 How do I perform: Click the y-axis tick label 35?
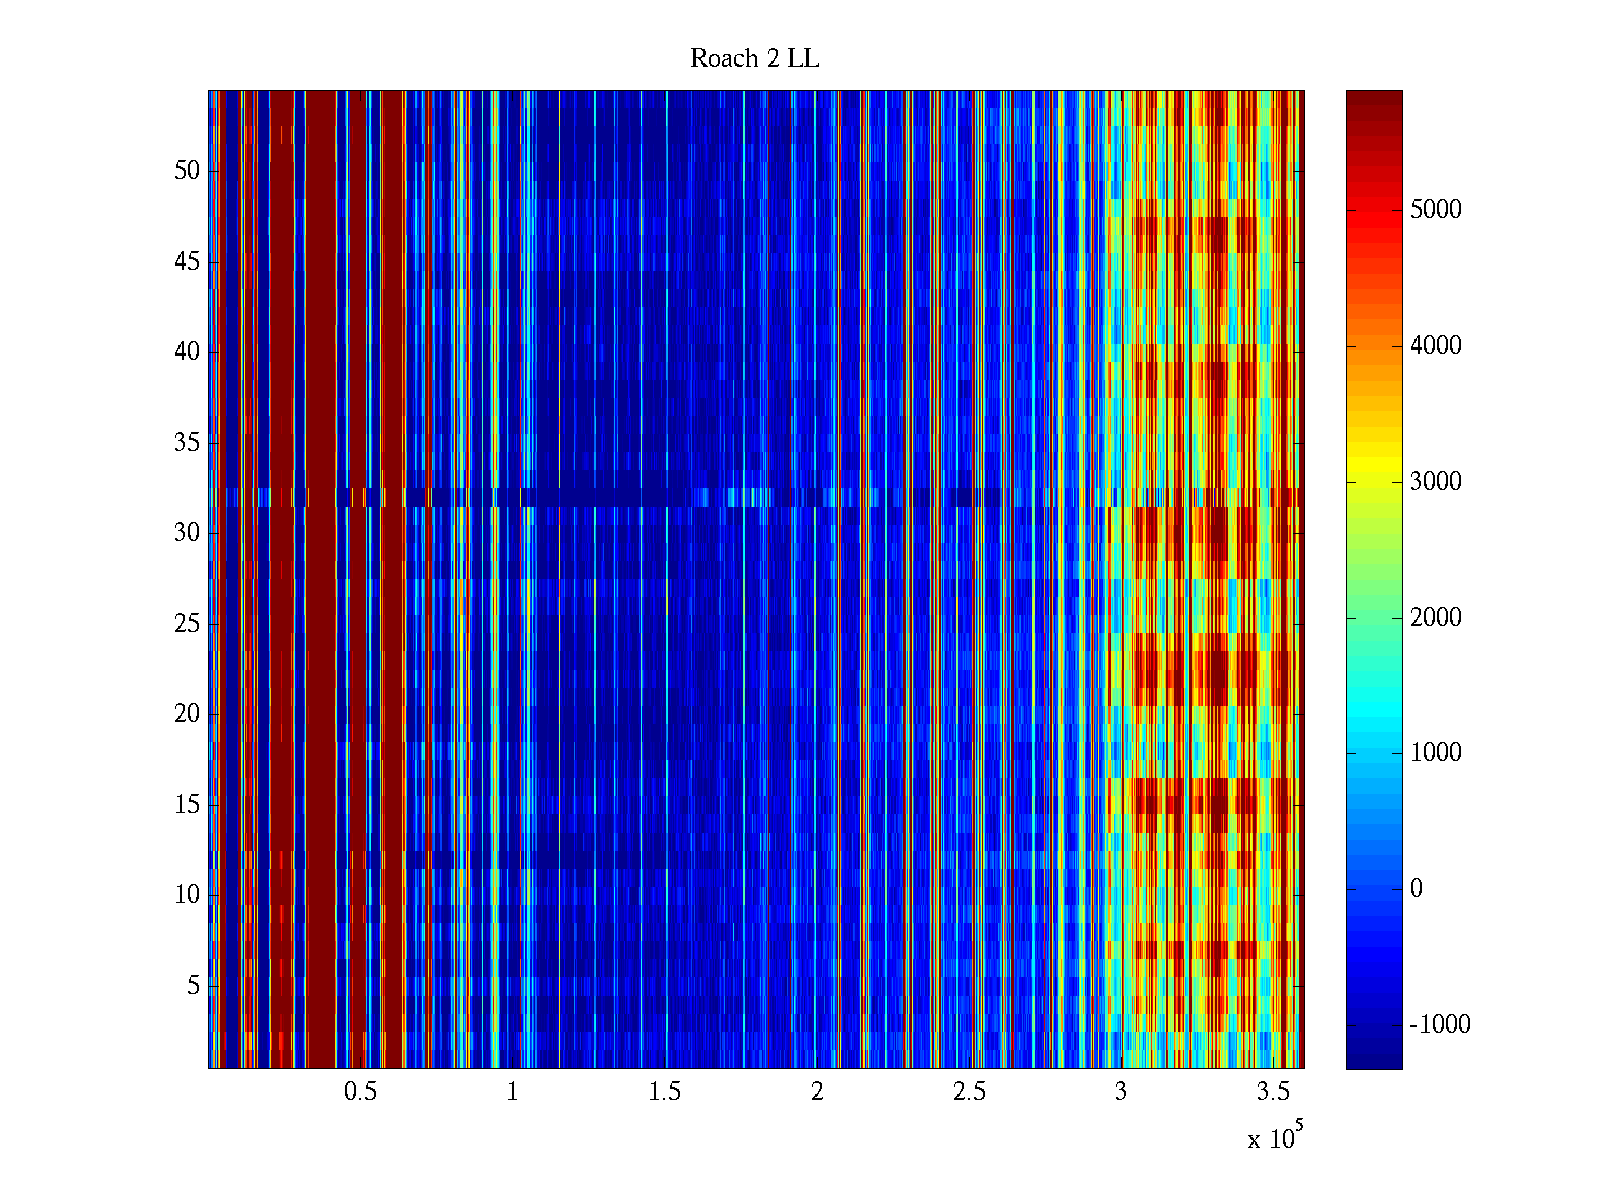pos(187,443)
